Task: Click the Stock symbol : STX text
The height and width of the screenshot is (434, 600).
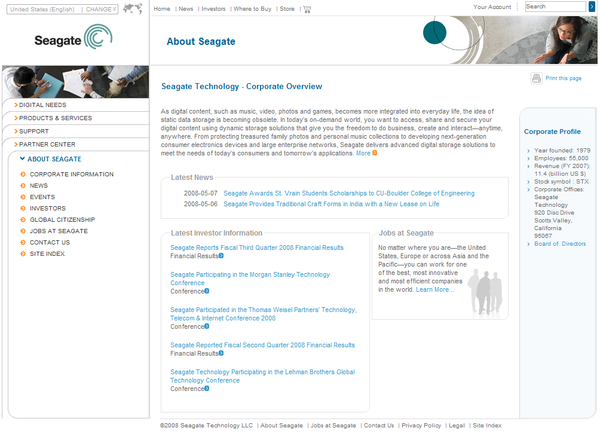Action: [561, 182]
